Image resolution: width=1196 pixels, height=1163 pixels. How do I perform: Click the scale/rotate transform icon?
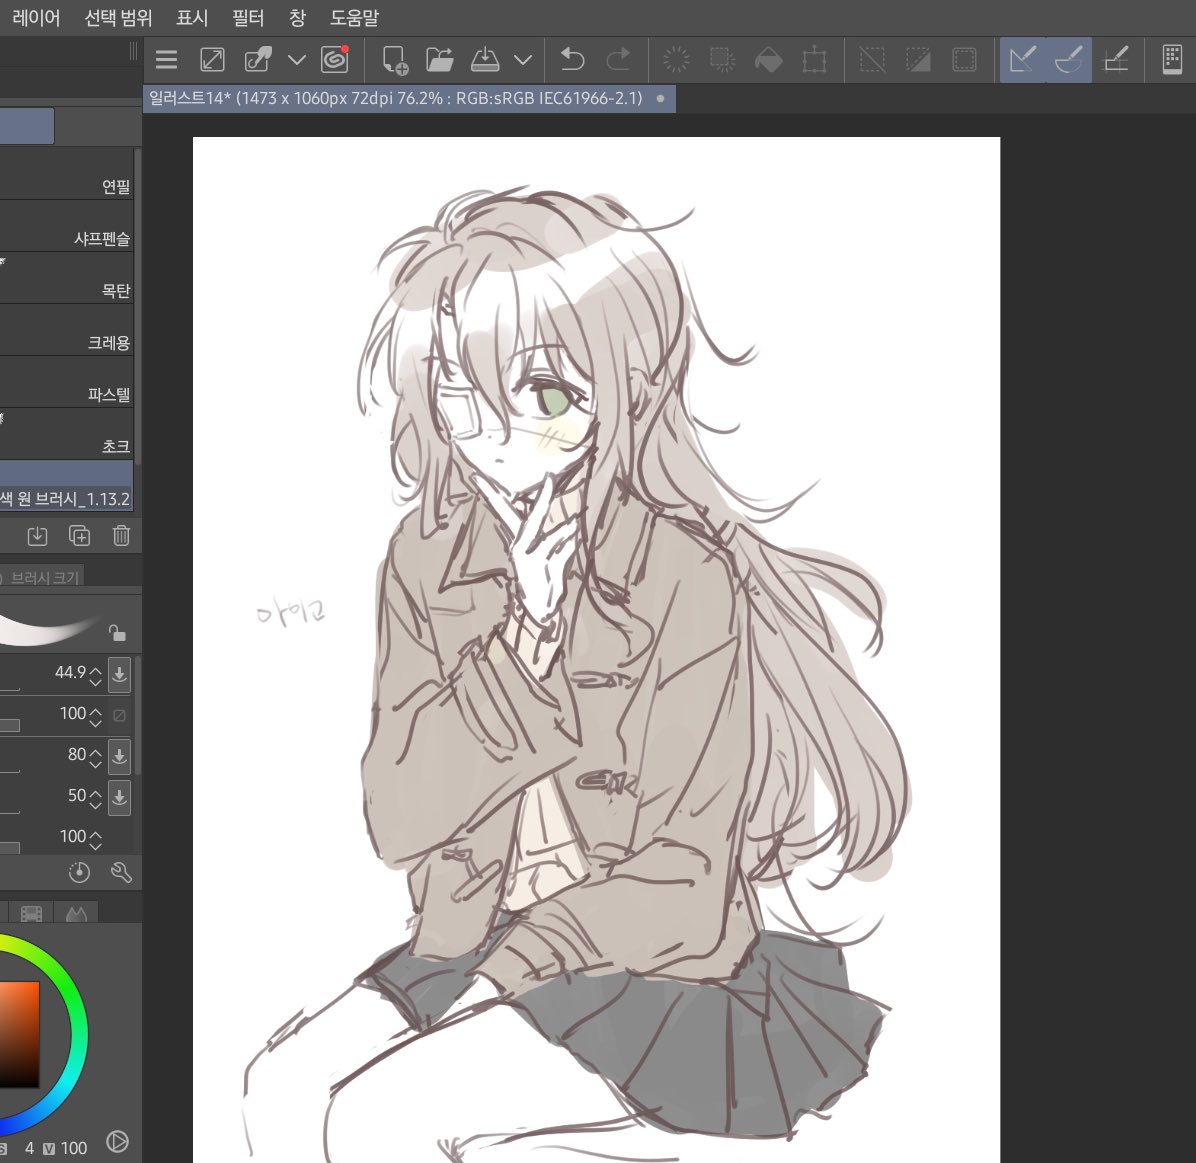[815, 59]
